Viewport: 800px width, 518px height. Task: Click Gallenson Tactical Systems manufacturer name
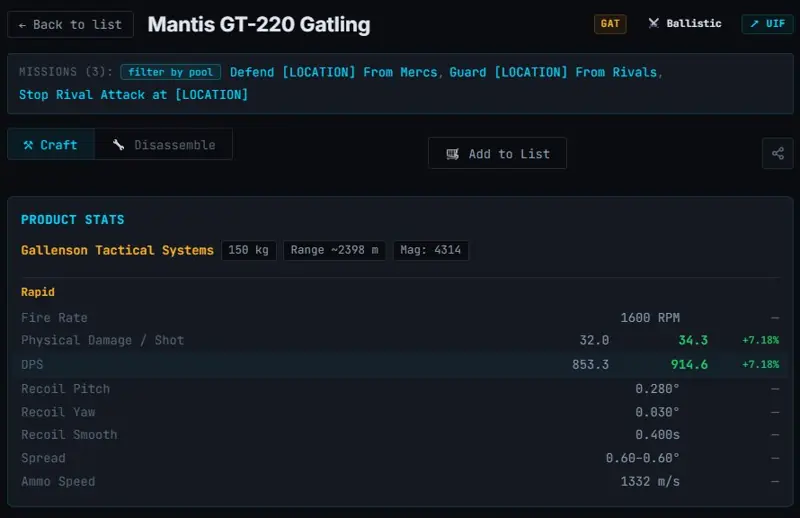click(117, 250)
